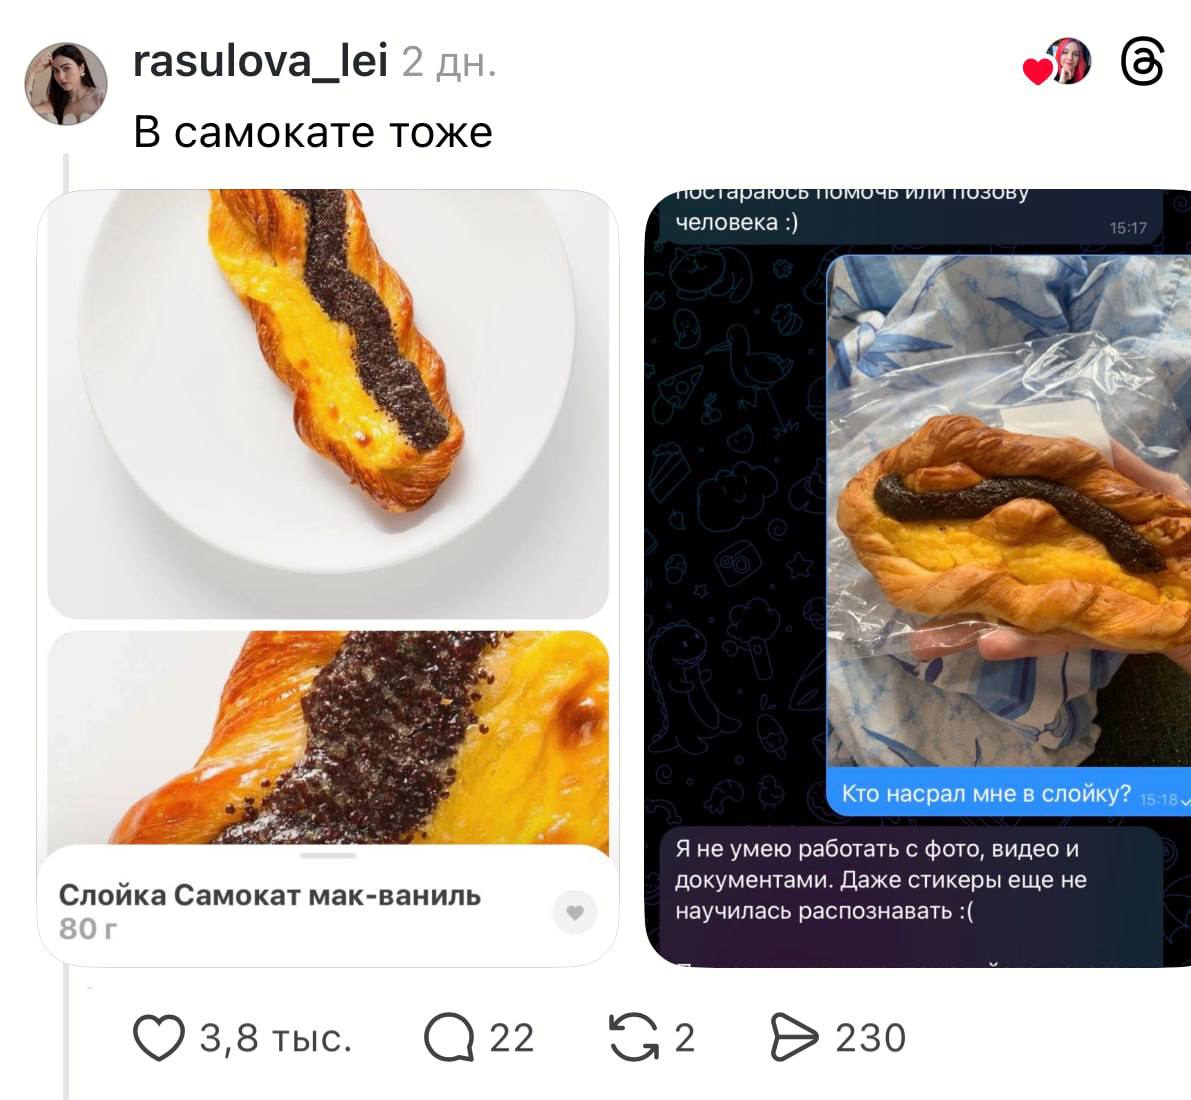1191x1100 pixels.
Task: Open the 22 replies count
Action: pos(511,1038)
